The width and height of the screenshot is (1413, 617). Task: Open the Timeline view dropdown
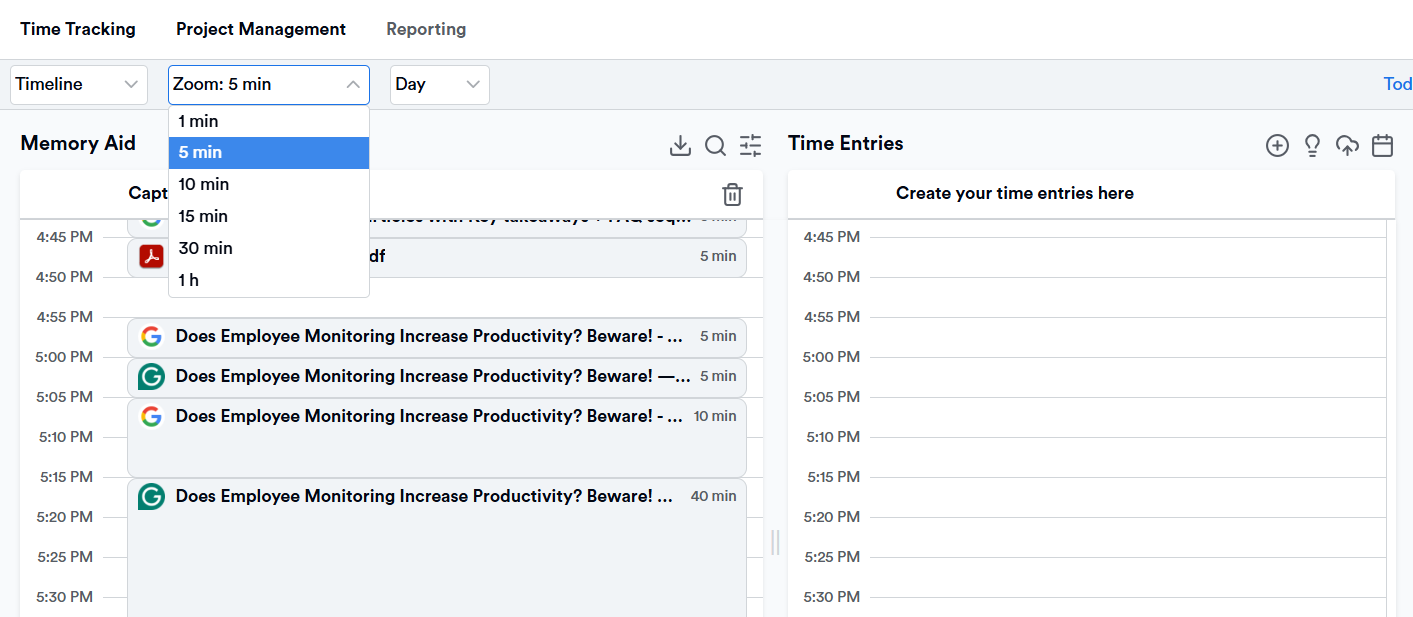(78, 84)
